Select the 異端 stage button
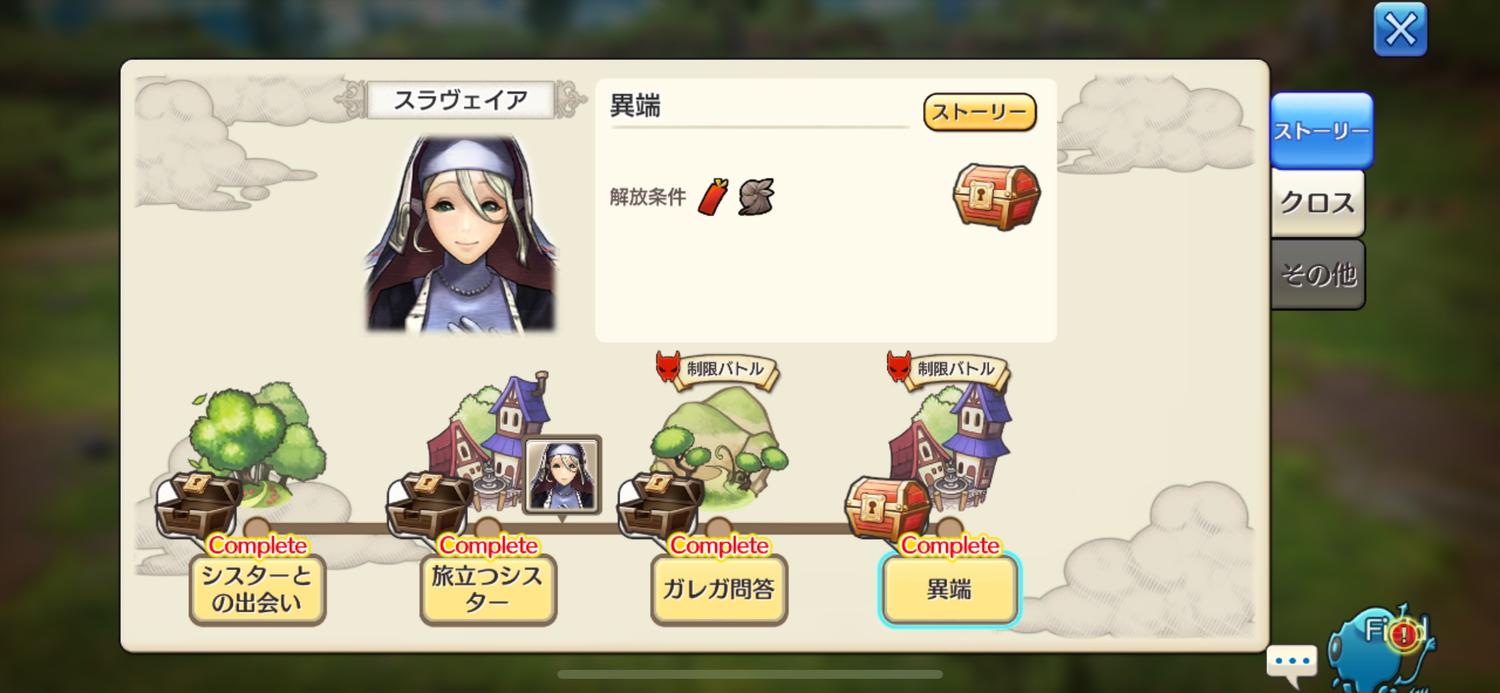Viewport: 1500px width, 693px height. (950, 590)
